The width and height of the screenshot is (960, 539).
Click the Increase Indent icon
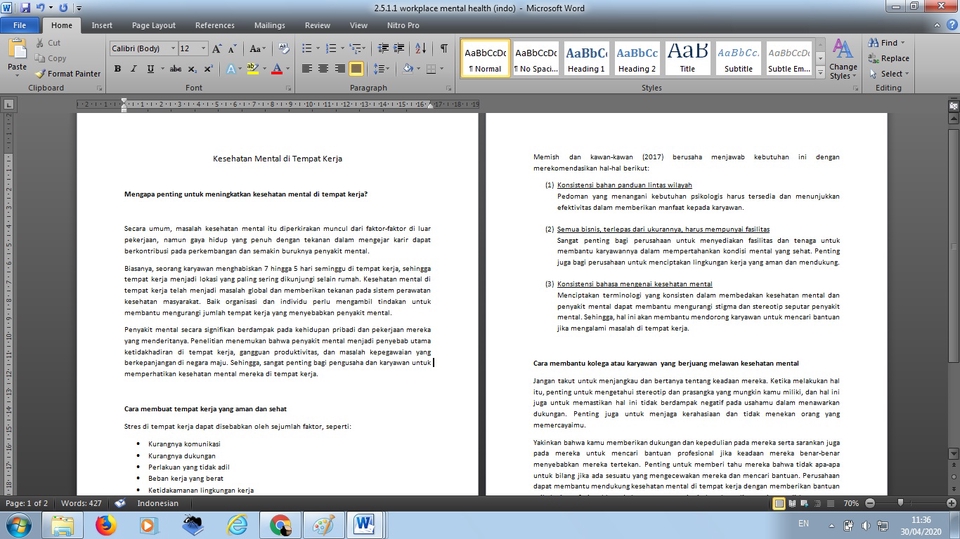coord(399,48)
